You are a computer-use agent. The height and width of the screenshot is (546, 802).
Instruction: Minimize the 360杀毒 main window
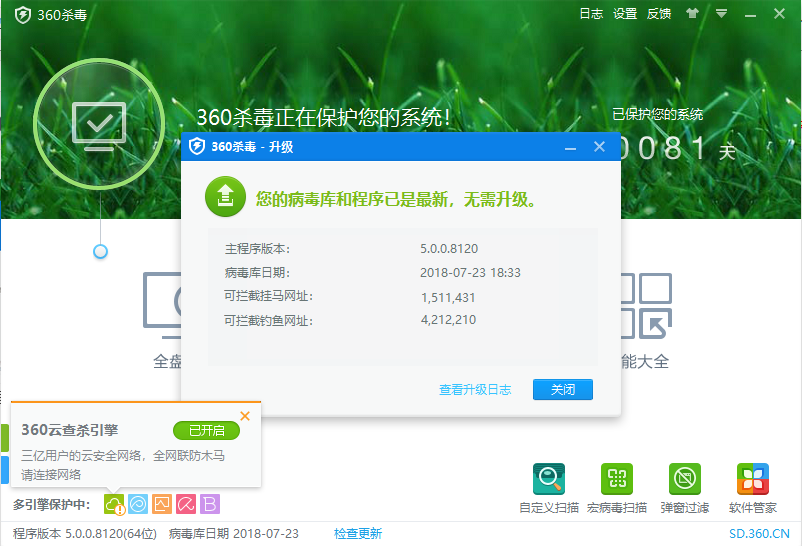(750, 15)
